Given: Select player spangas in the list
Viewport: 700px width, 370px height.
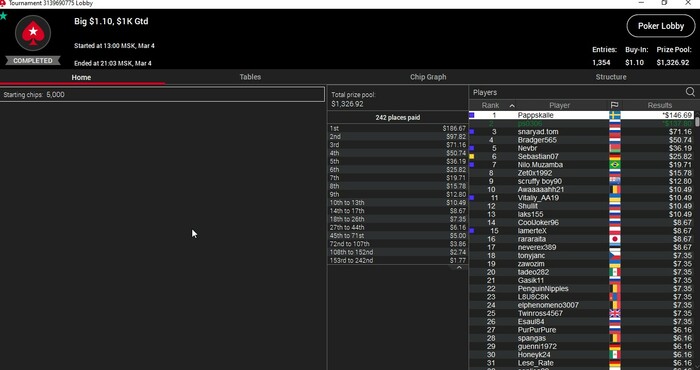Looking at the screenshot, I should pos(581,338).
